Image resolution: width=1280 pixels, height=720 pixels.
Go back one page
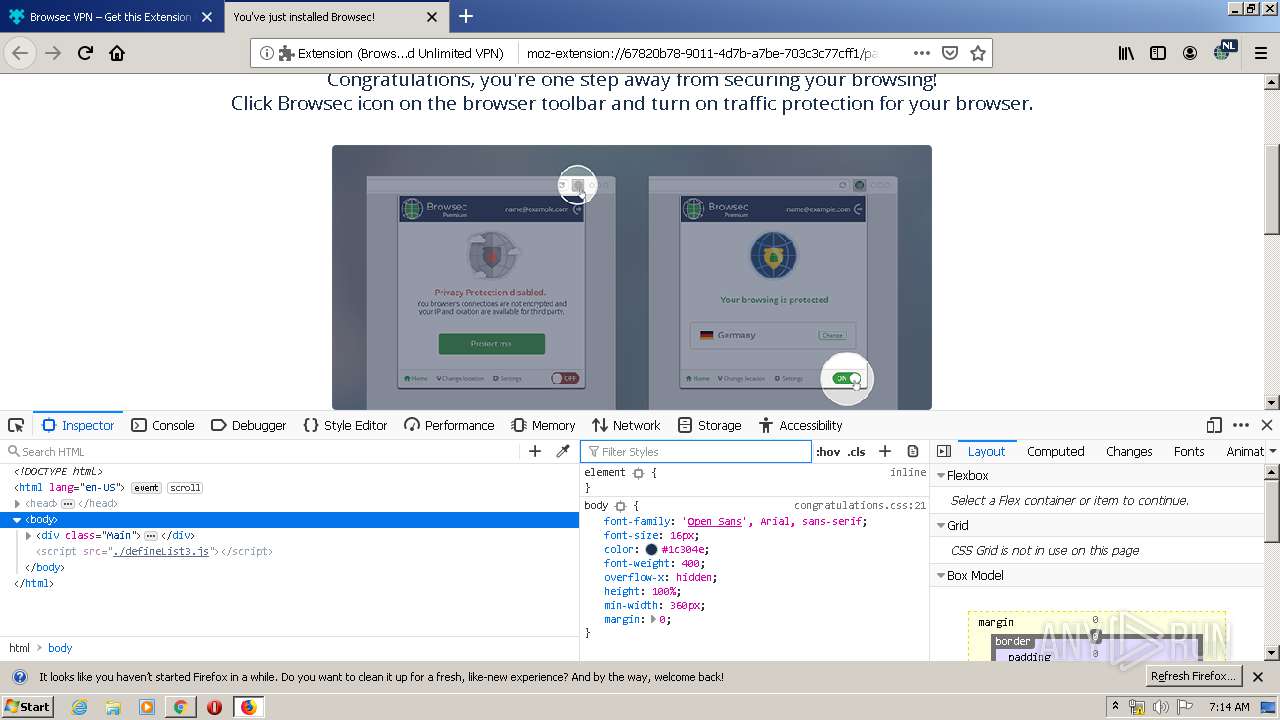[20, 53]
